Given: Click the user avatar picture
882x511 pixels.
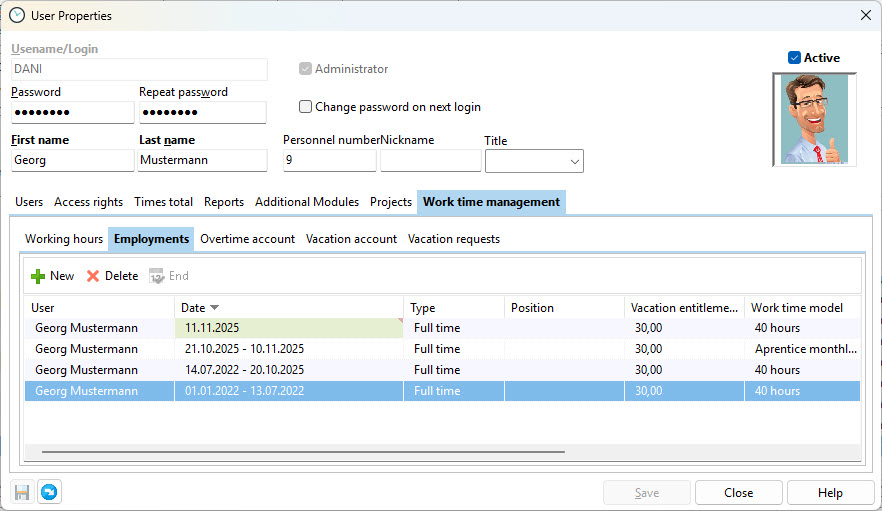Looking at the screenshot, I should (814, 120).
